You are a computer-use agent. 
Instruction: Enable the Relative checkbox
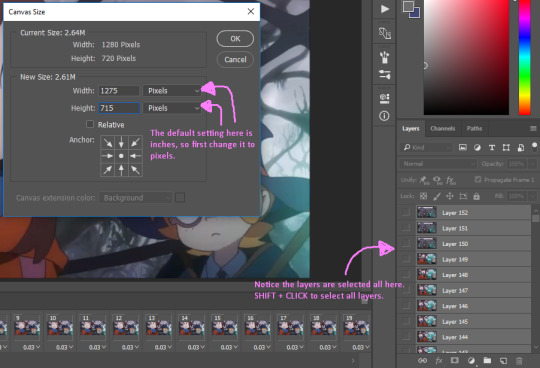[90, 124]
